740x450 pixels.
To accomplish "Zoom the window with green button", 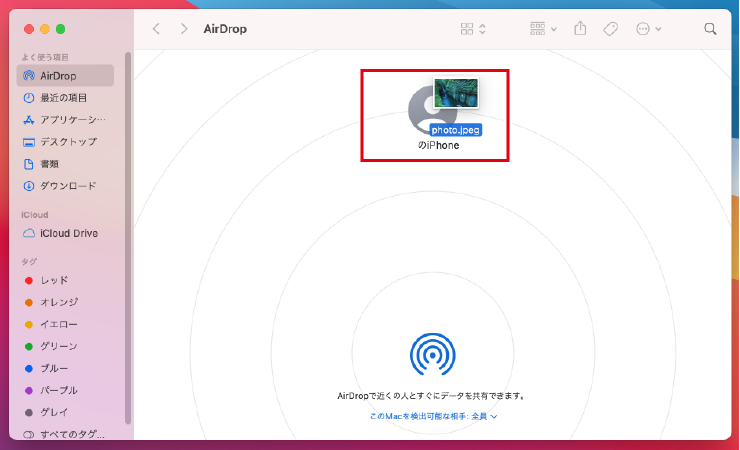I will 60,29.
